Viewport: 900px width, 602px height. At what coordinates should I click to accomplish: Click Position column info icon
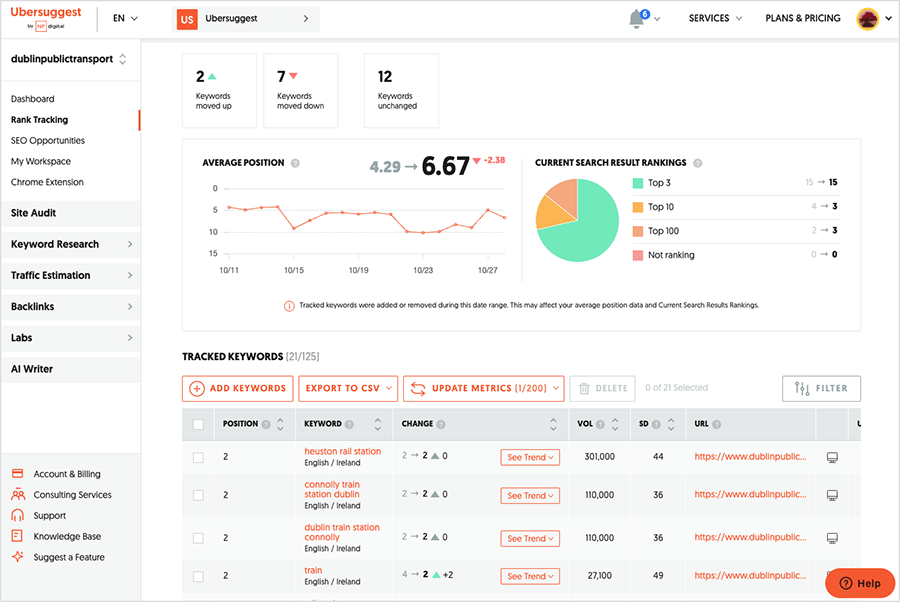[266, 424]
